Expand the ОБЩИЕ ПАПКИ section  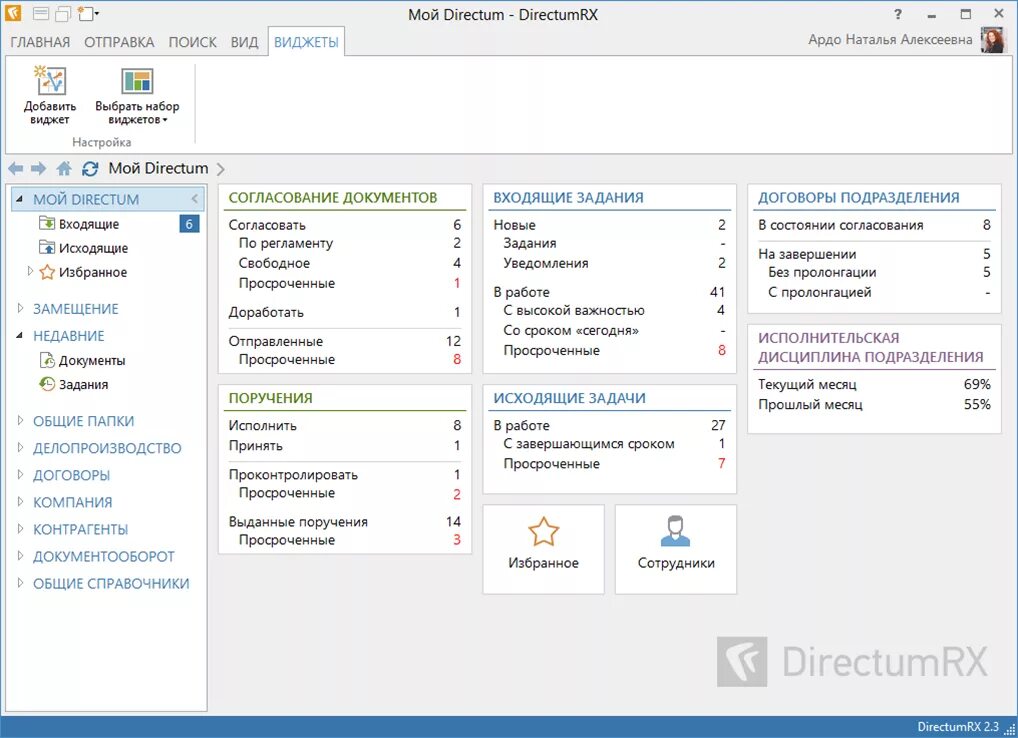click(20, 421)
